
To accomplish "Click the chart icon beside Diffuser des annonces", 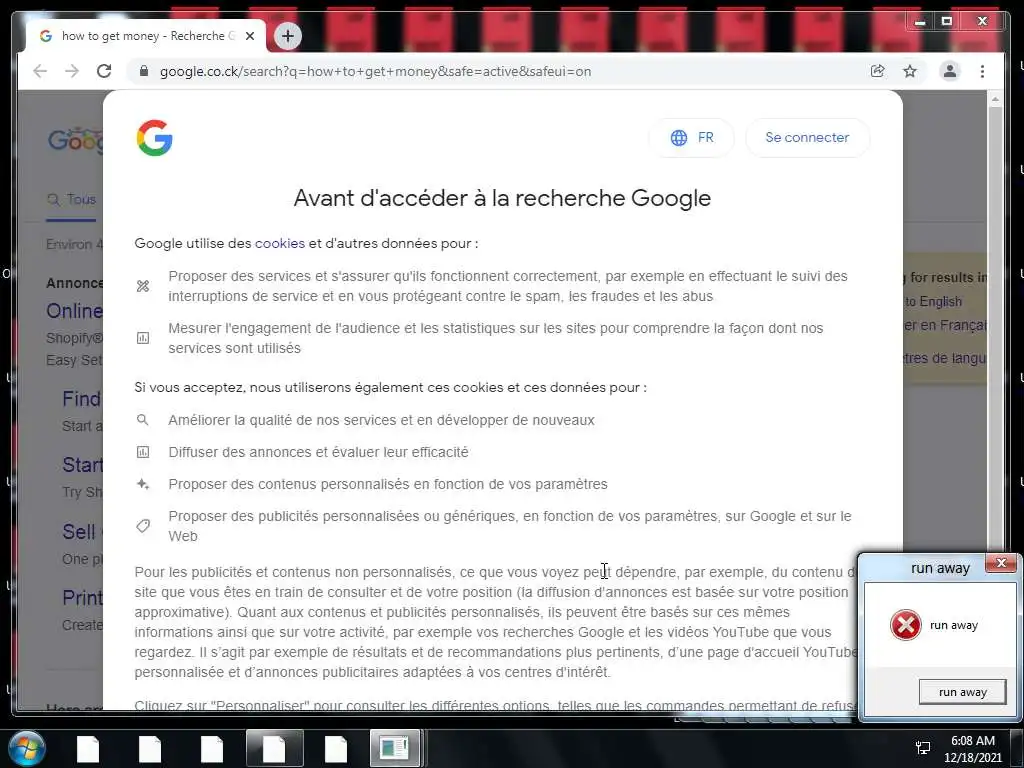I will tap(143, 452).
